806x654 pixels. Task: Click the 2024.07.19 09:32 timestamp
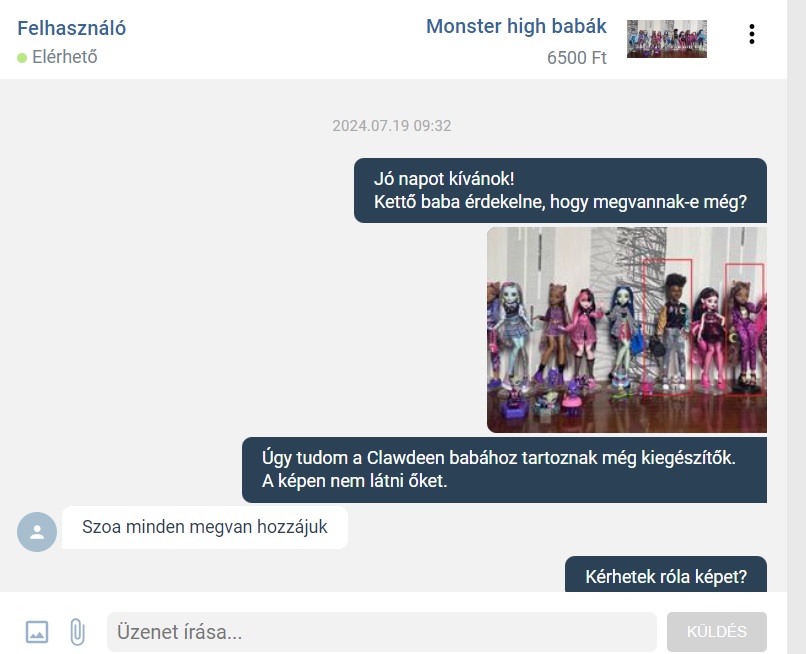pos(392,125)
